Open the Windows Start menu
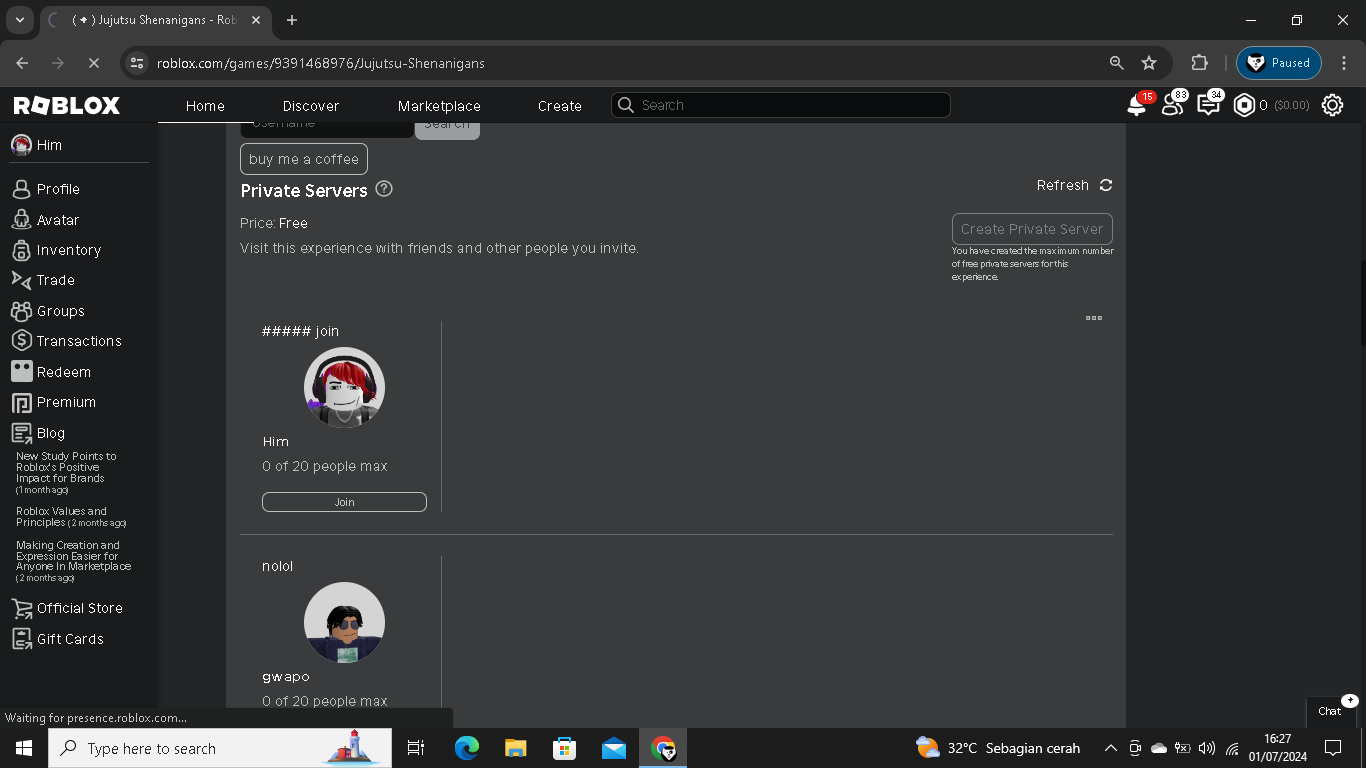Viewport: 1366px width, 768px height. [x=24, y=748]
